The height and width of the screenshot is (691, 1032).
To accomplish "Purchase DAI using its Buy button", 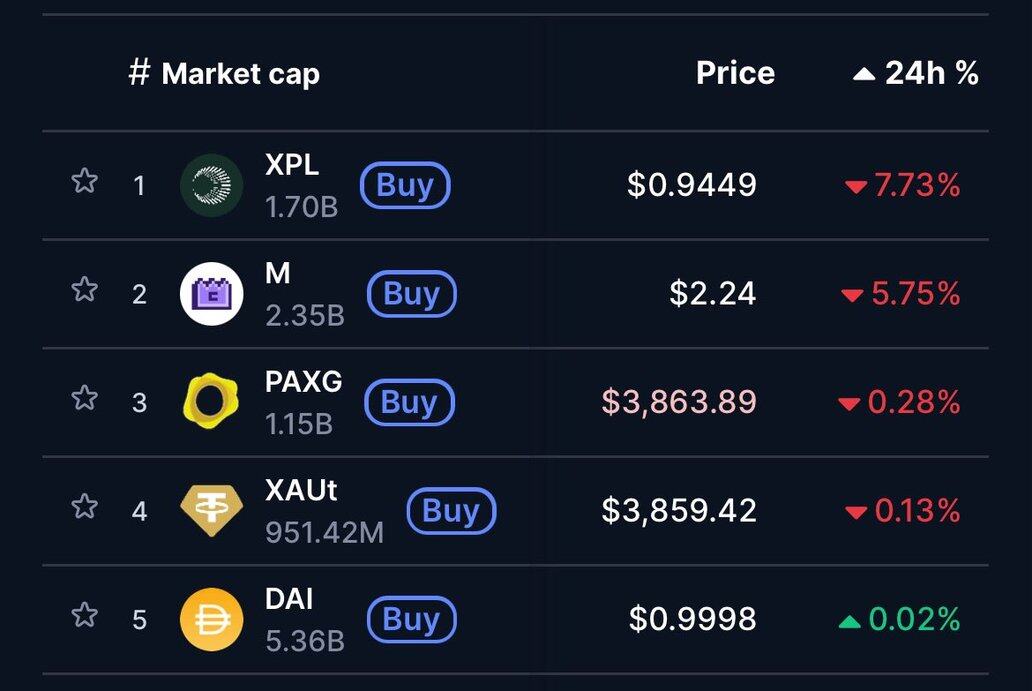I will pos(411,620).
